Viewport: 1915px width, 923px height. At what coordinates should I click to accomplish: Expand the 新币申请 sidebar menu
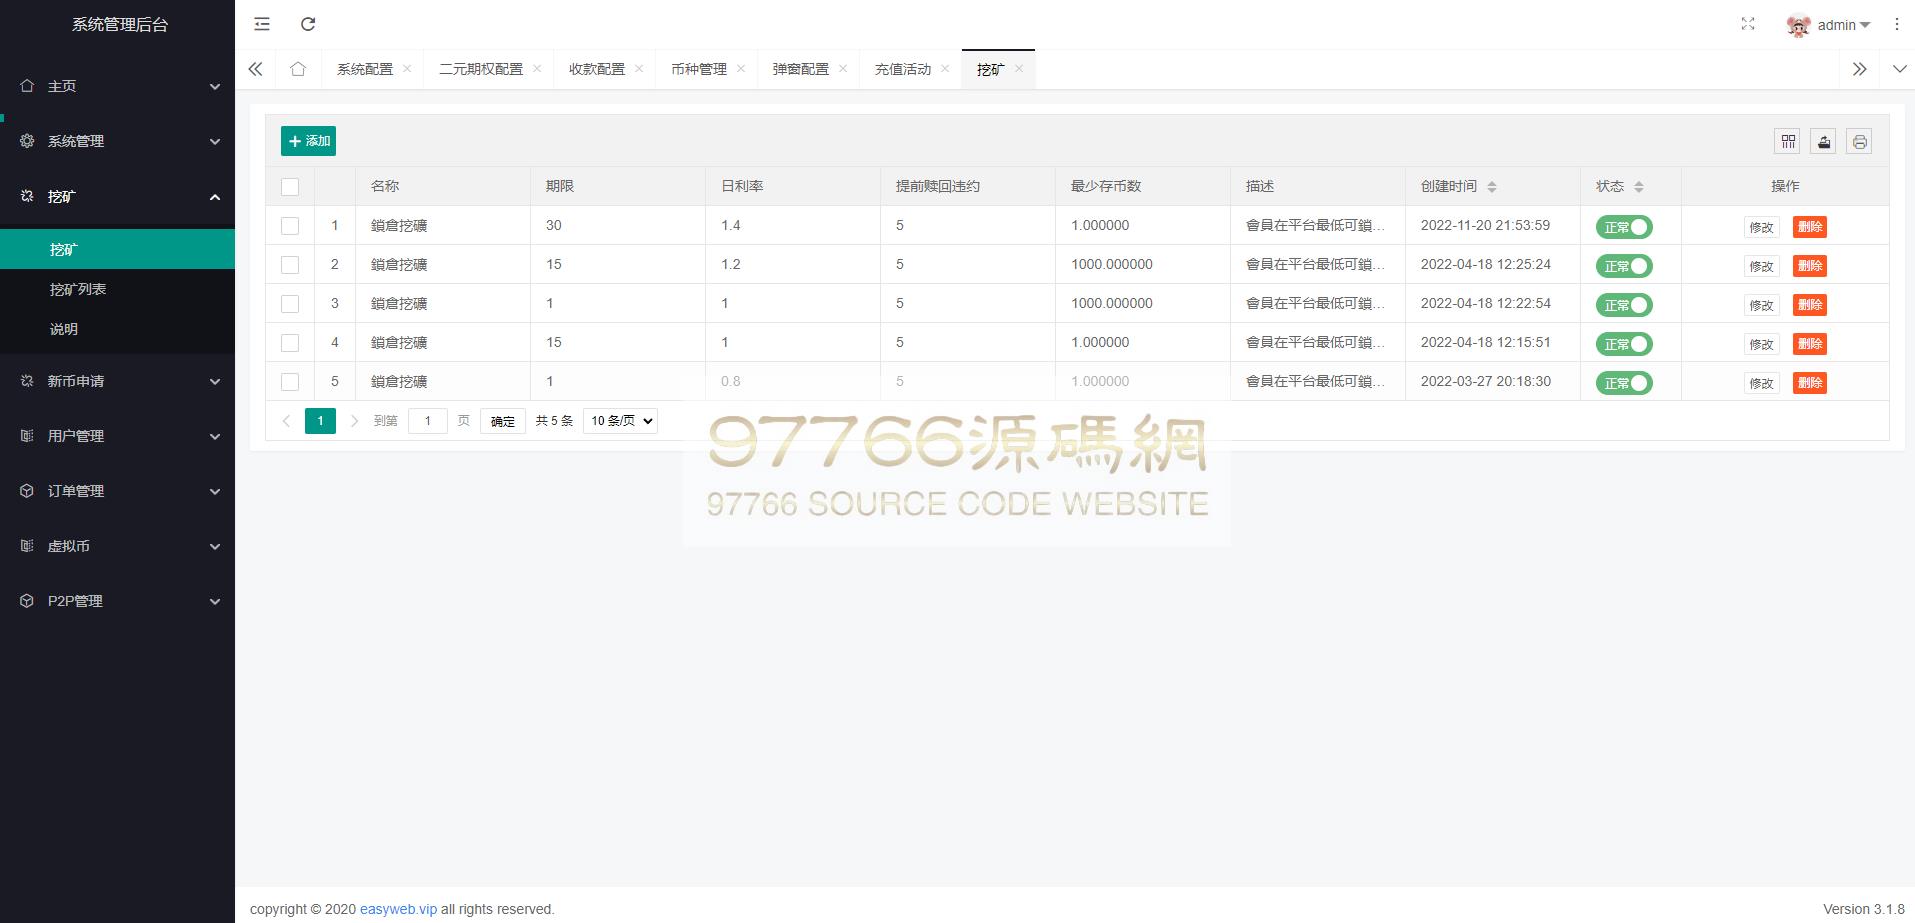tap(117, 381)
